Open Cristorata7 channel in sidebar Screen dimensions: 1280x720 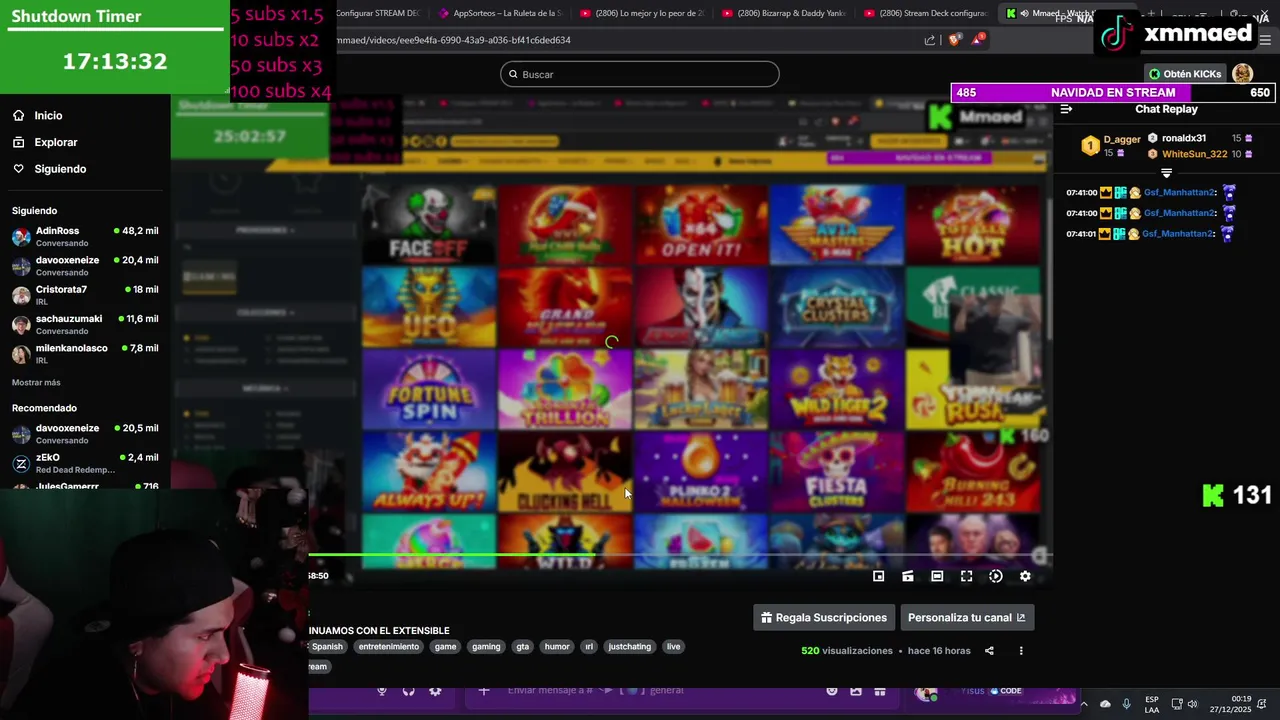(x=85, y=295)
